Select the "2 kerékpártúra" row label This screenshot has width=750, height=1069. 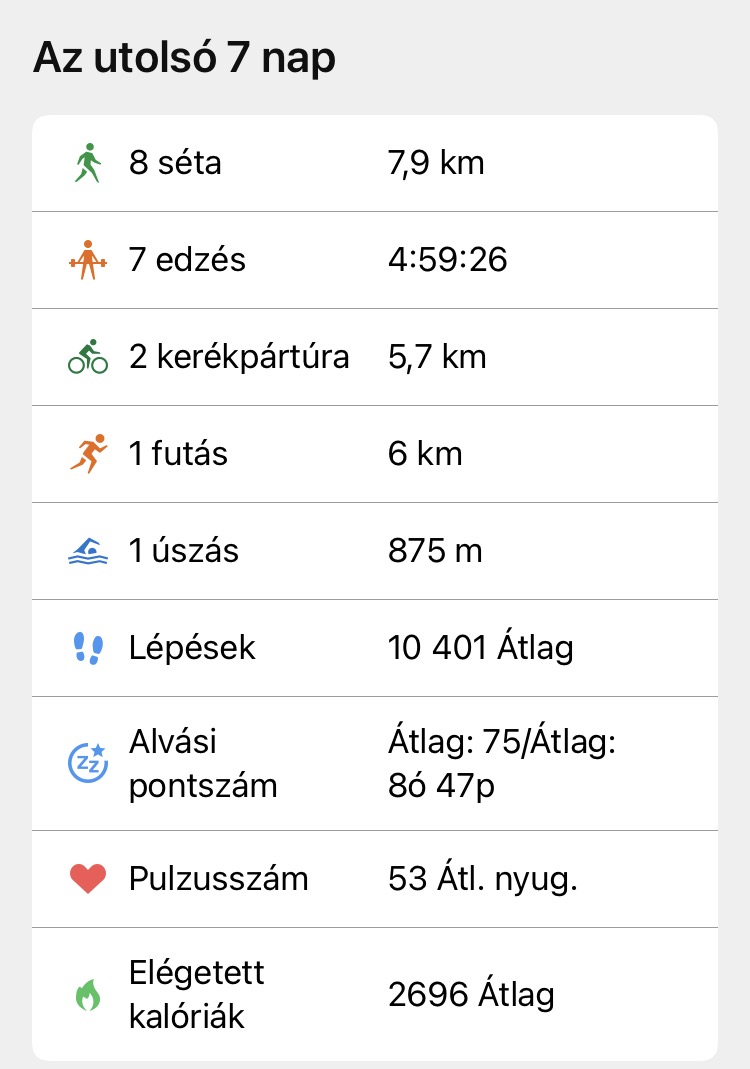coord(239,357)
